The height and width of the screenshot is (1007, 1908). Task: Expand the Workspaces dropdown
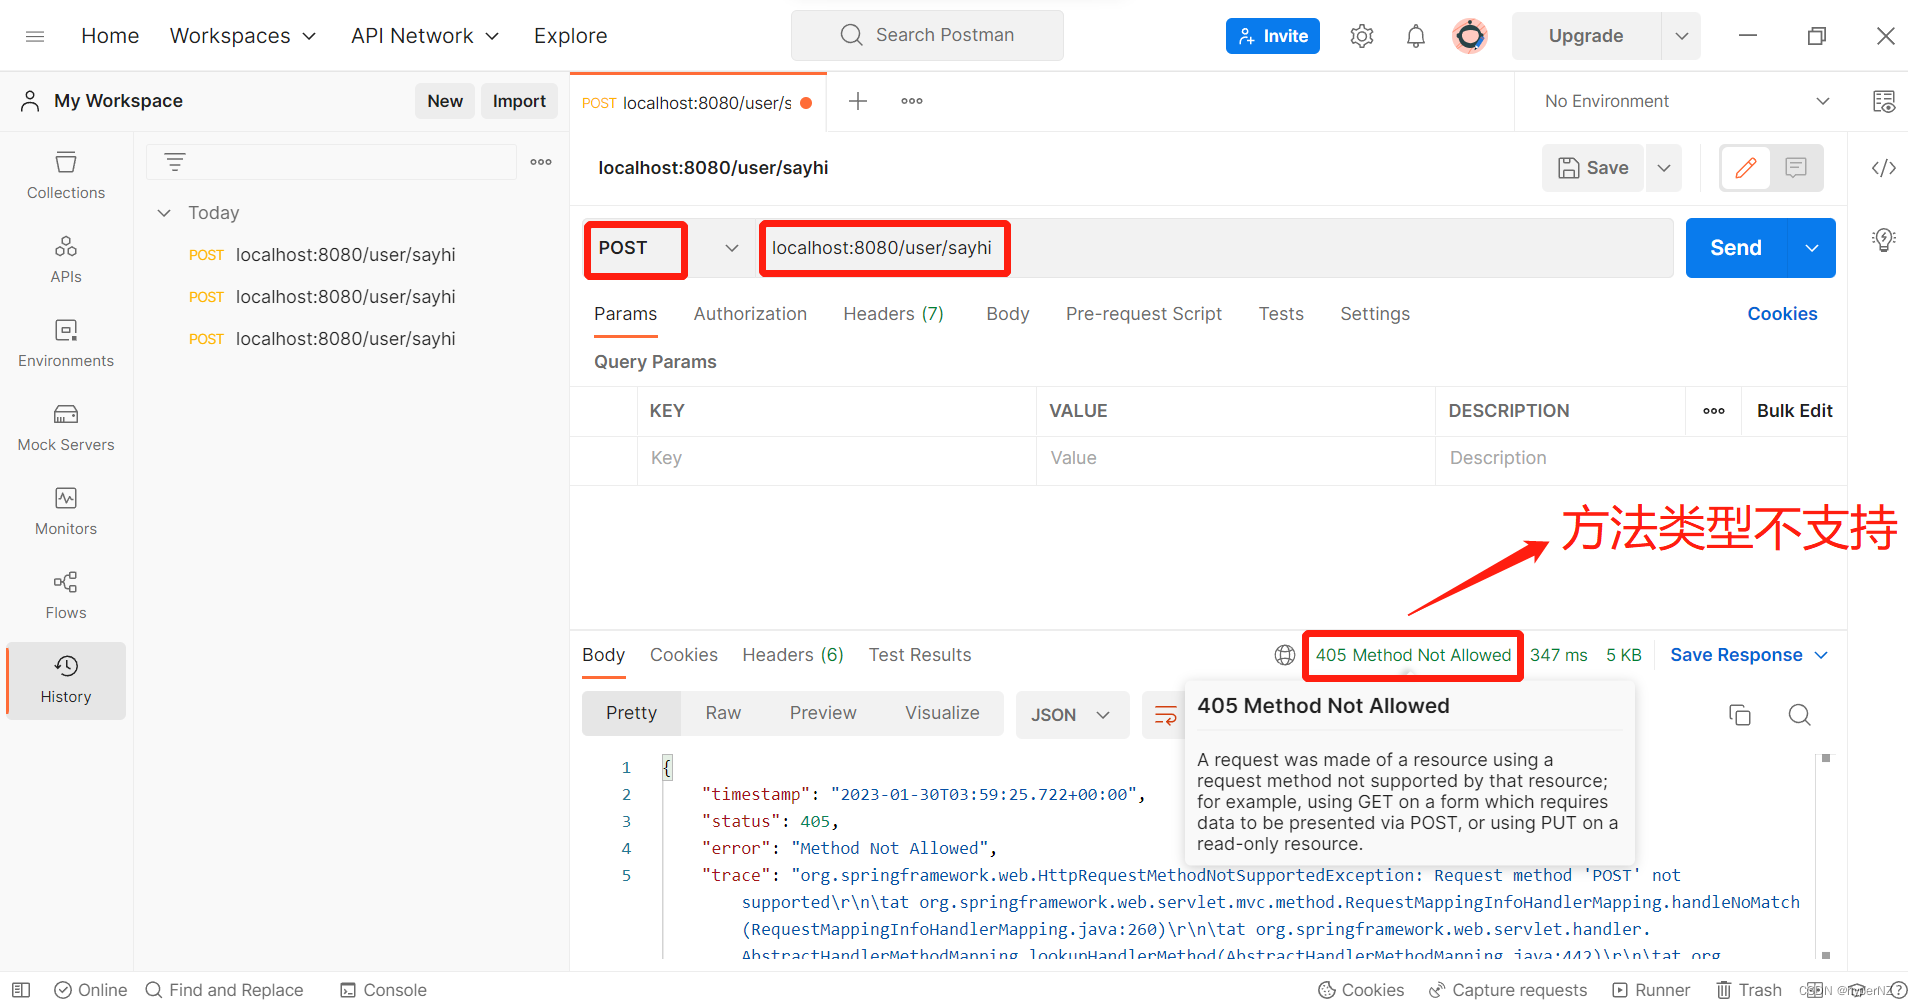tap(243, 36)
